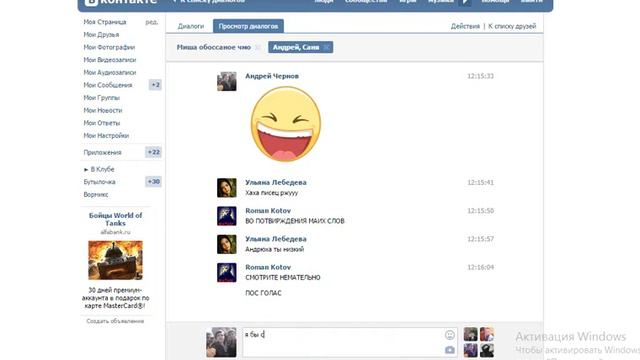Open the Действия actions menu

pos(465,26)
